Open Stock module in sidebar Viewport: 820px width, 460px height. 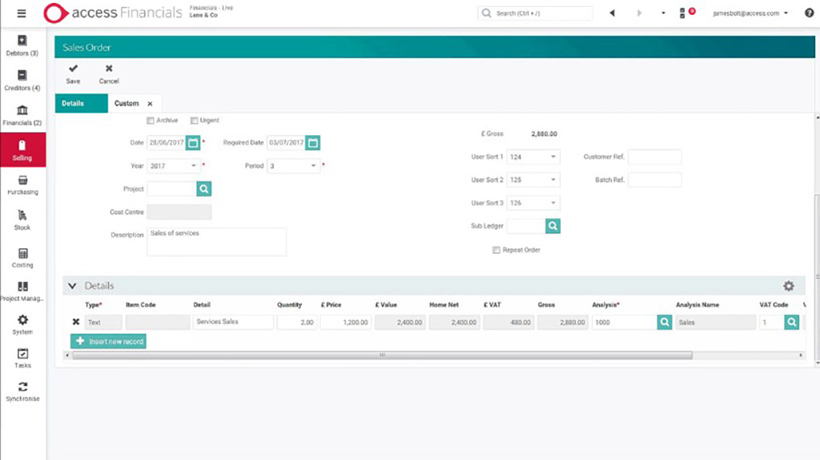click(x=22, y=220)
